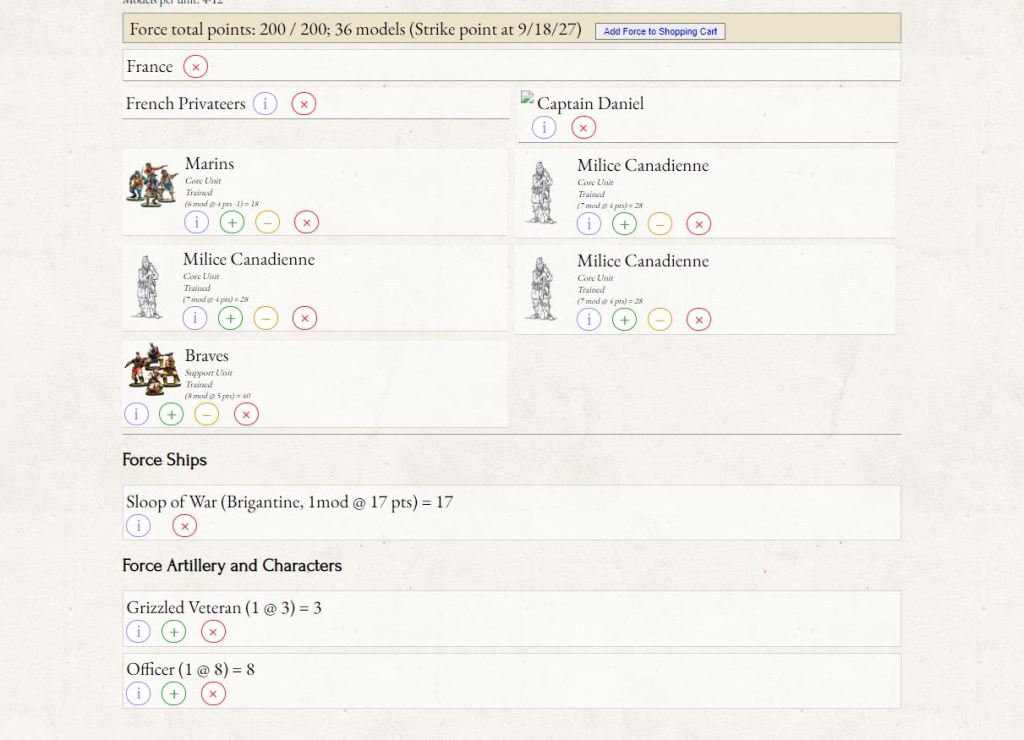The width and height of the screenshot is (1024, 740).
Task: Remove Sloop of War ship
Action: pos(184,526)
